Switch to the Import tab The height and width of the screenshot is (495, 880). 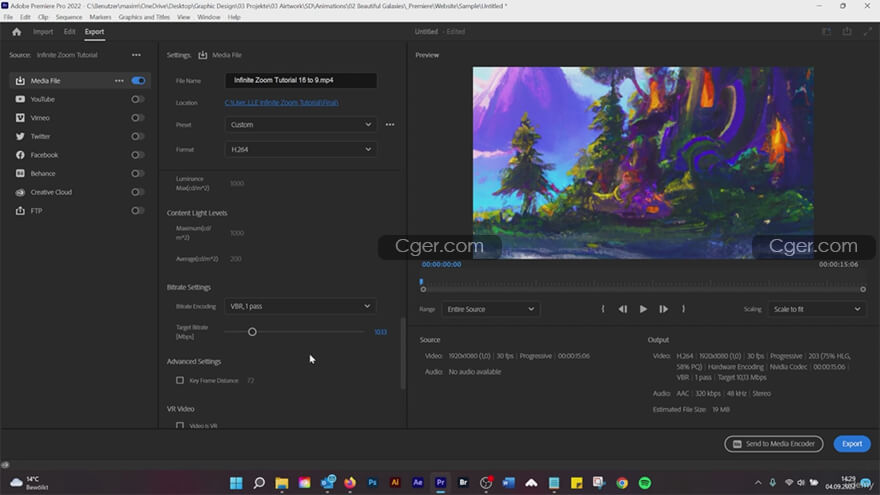(x=43, y=32)
